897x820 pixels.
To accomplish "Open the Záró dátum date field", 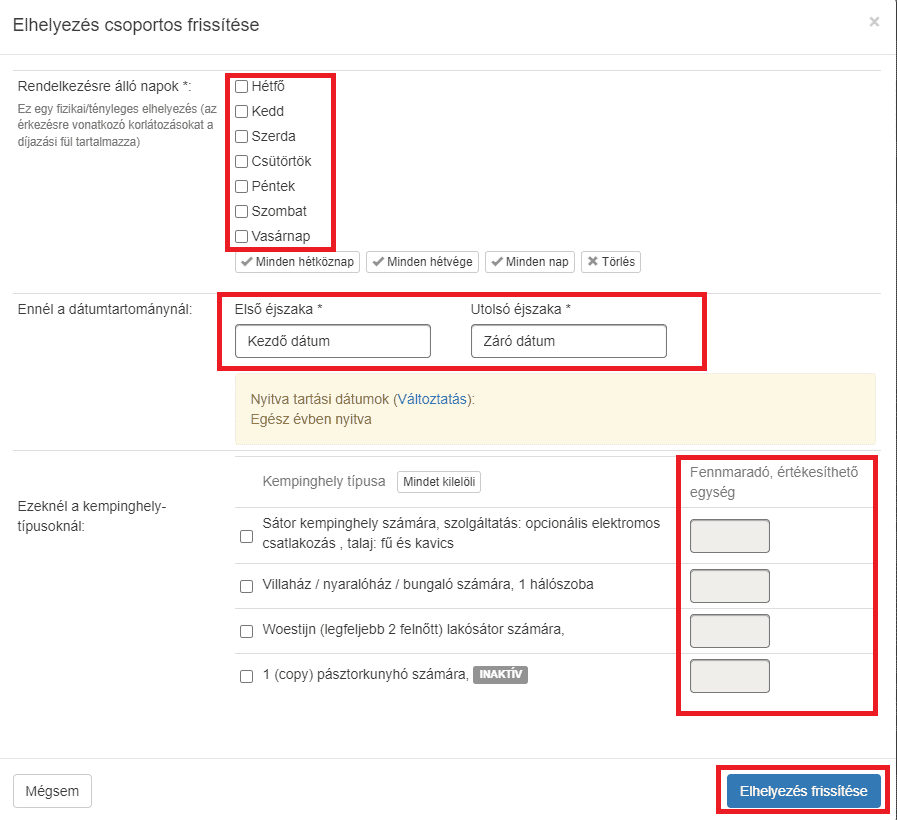I will (569, 341).
